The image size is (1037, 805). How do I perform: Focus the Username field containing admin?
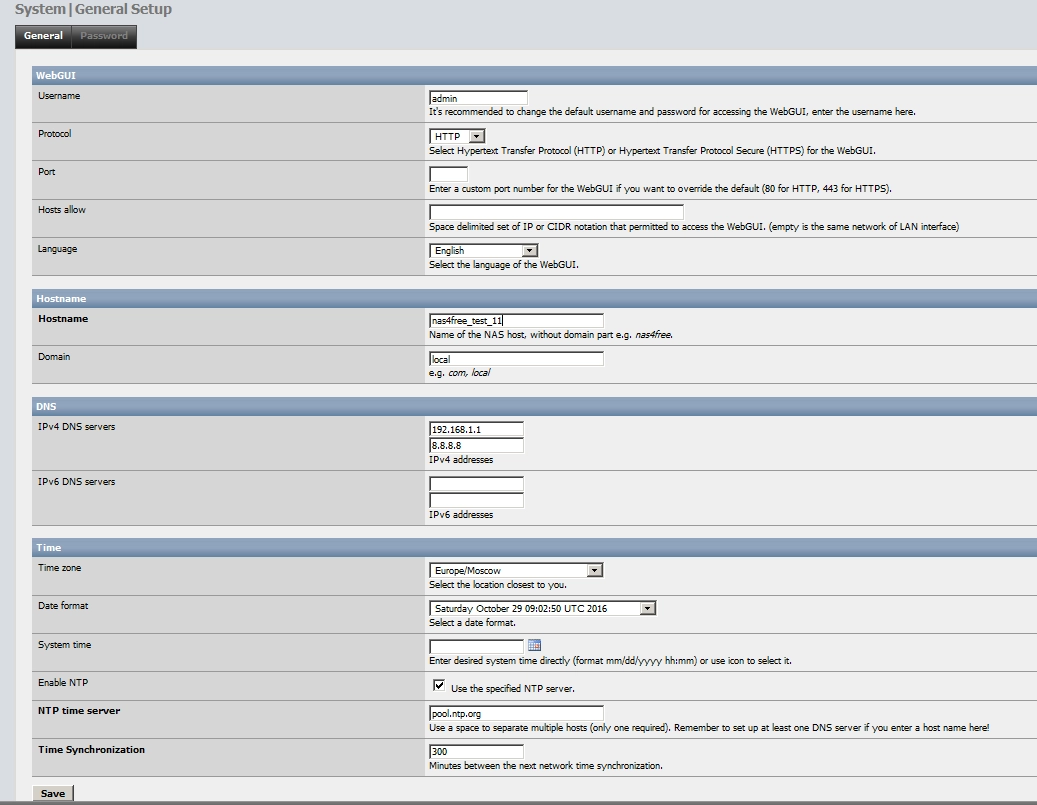click(x=478, y=98)
